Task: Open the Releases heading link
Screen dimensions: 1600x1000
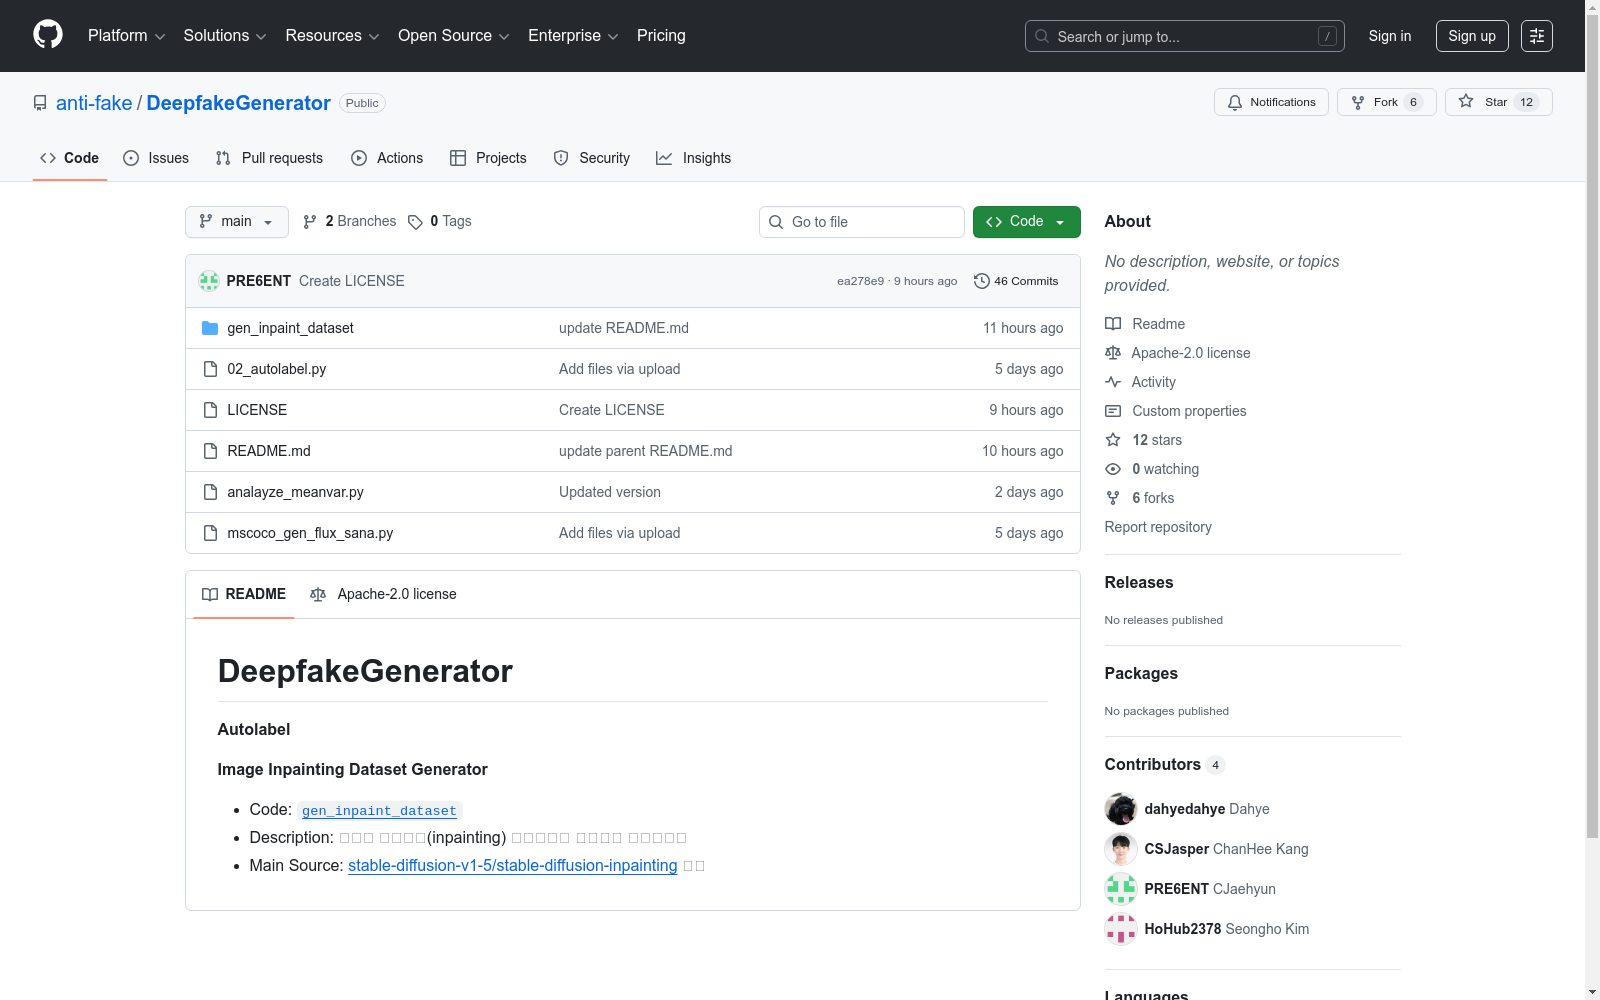Action: point(1139,583)
